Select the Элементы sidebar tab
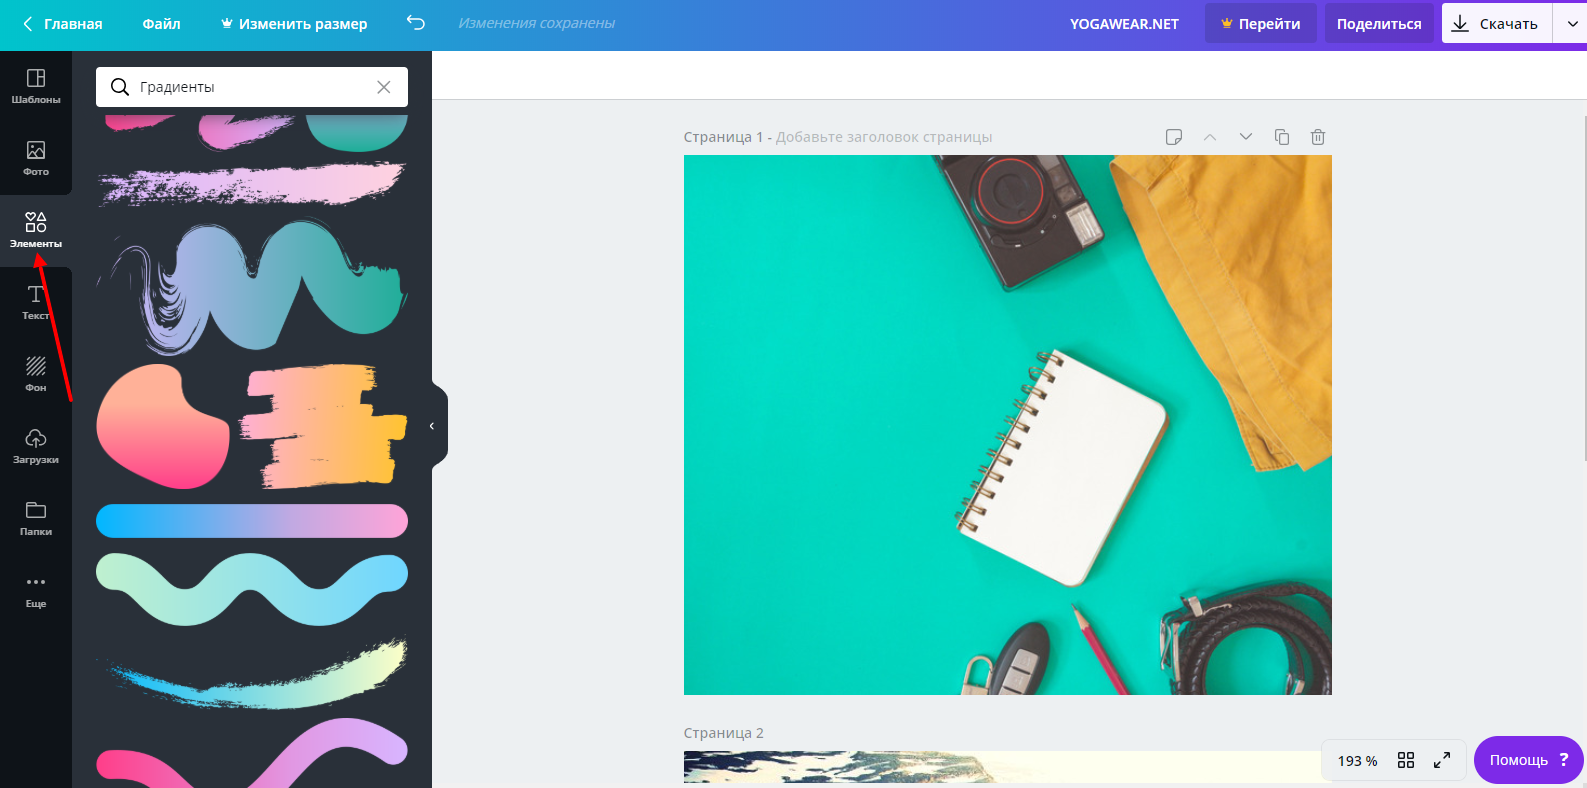The height and width of the screenshot is (788, 1587). [36, 231]
